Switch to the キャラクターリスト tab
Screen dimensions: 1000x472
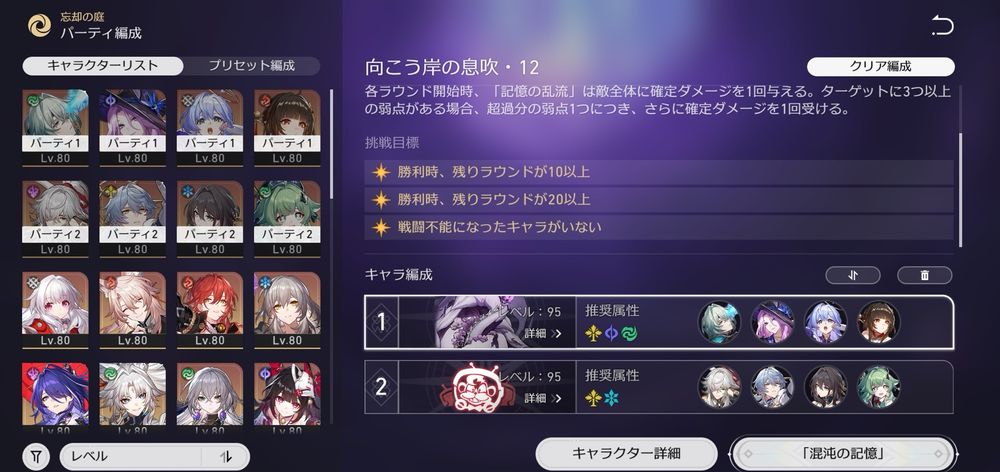[103, 66]
